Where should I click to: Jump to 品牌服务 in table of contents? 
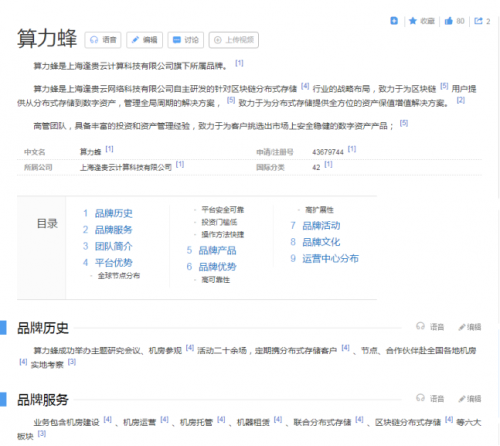[x=113, y=230]
